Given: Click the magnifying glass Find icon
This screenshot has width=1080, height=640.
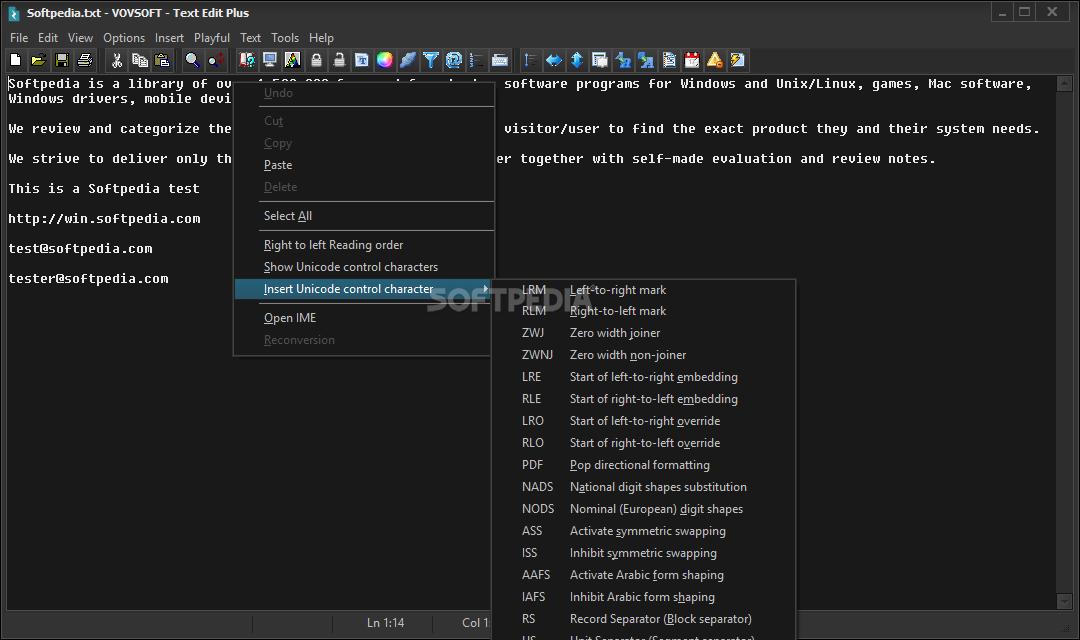Looking at the screenshot, I should [193, 61].
